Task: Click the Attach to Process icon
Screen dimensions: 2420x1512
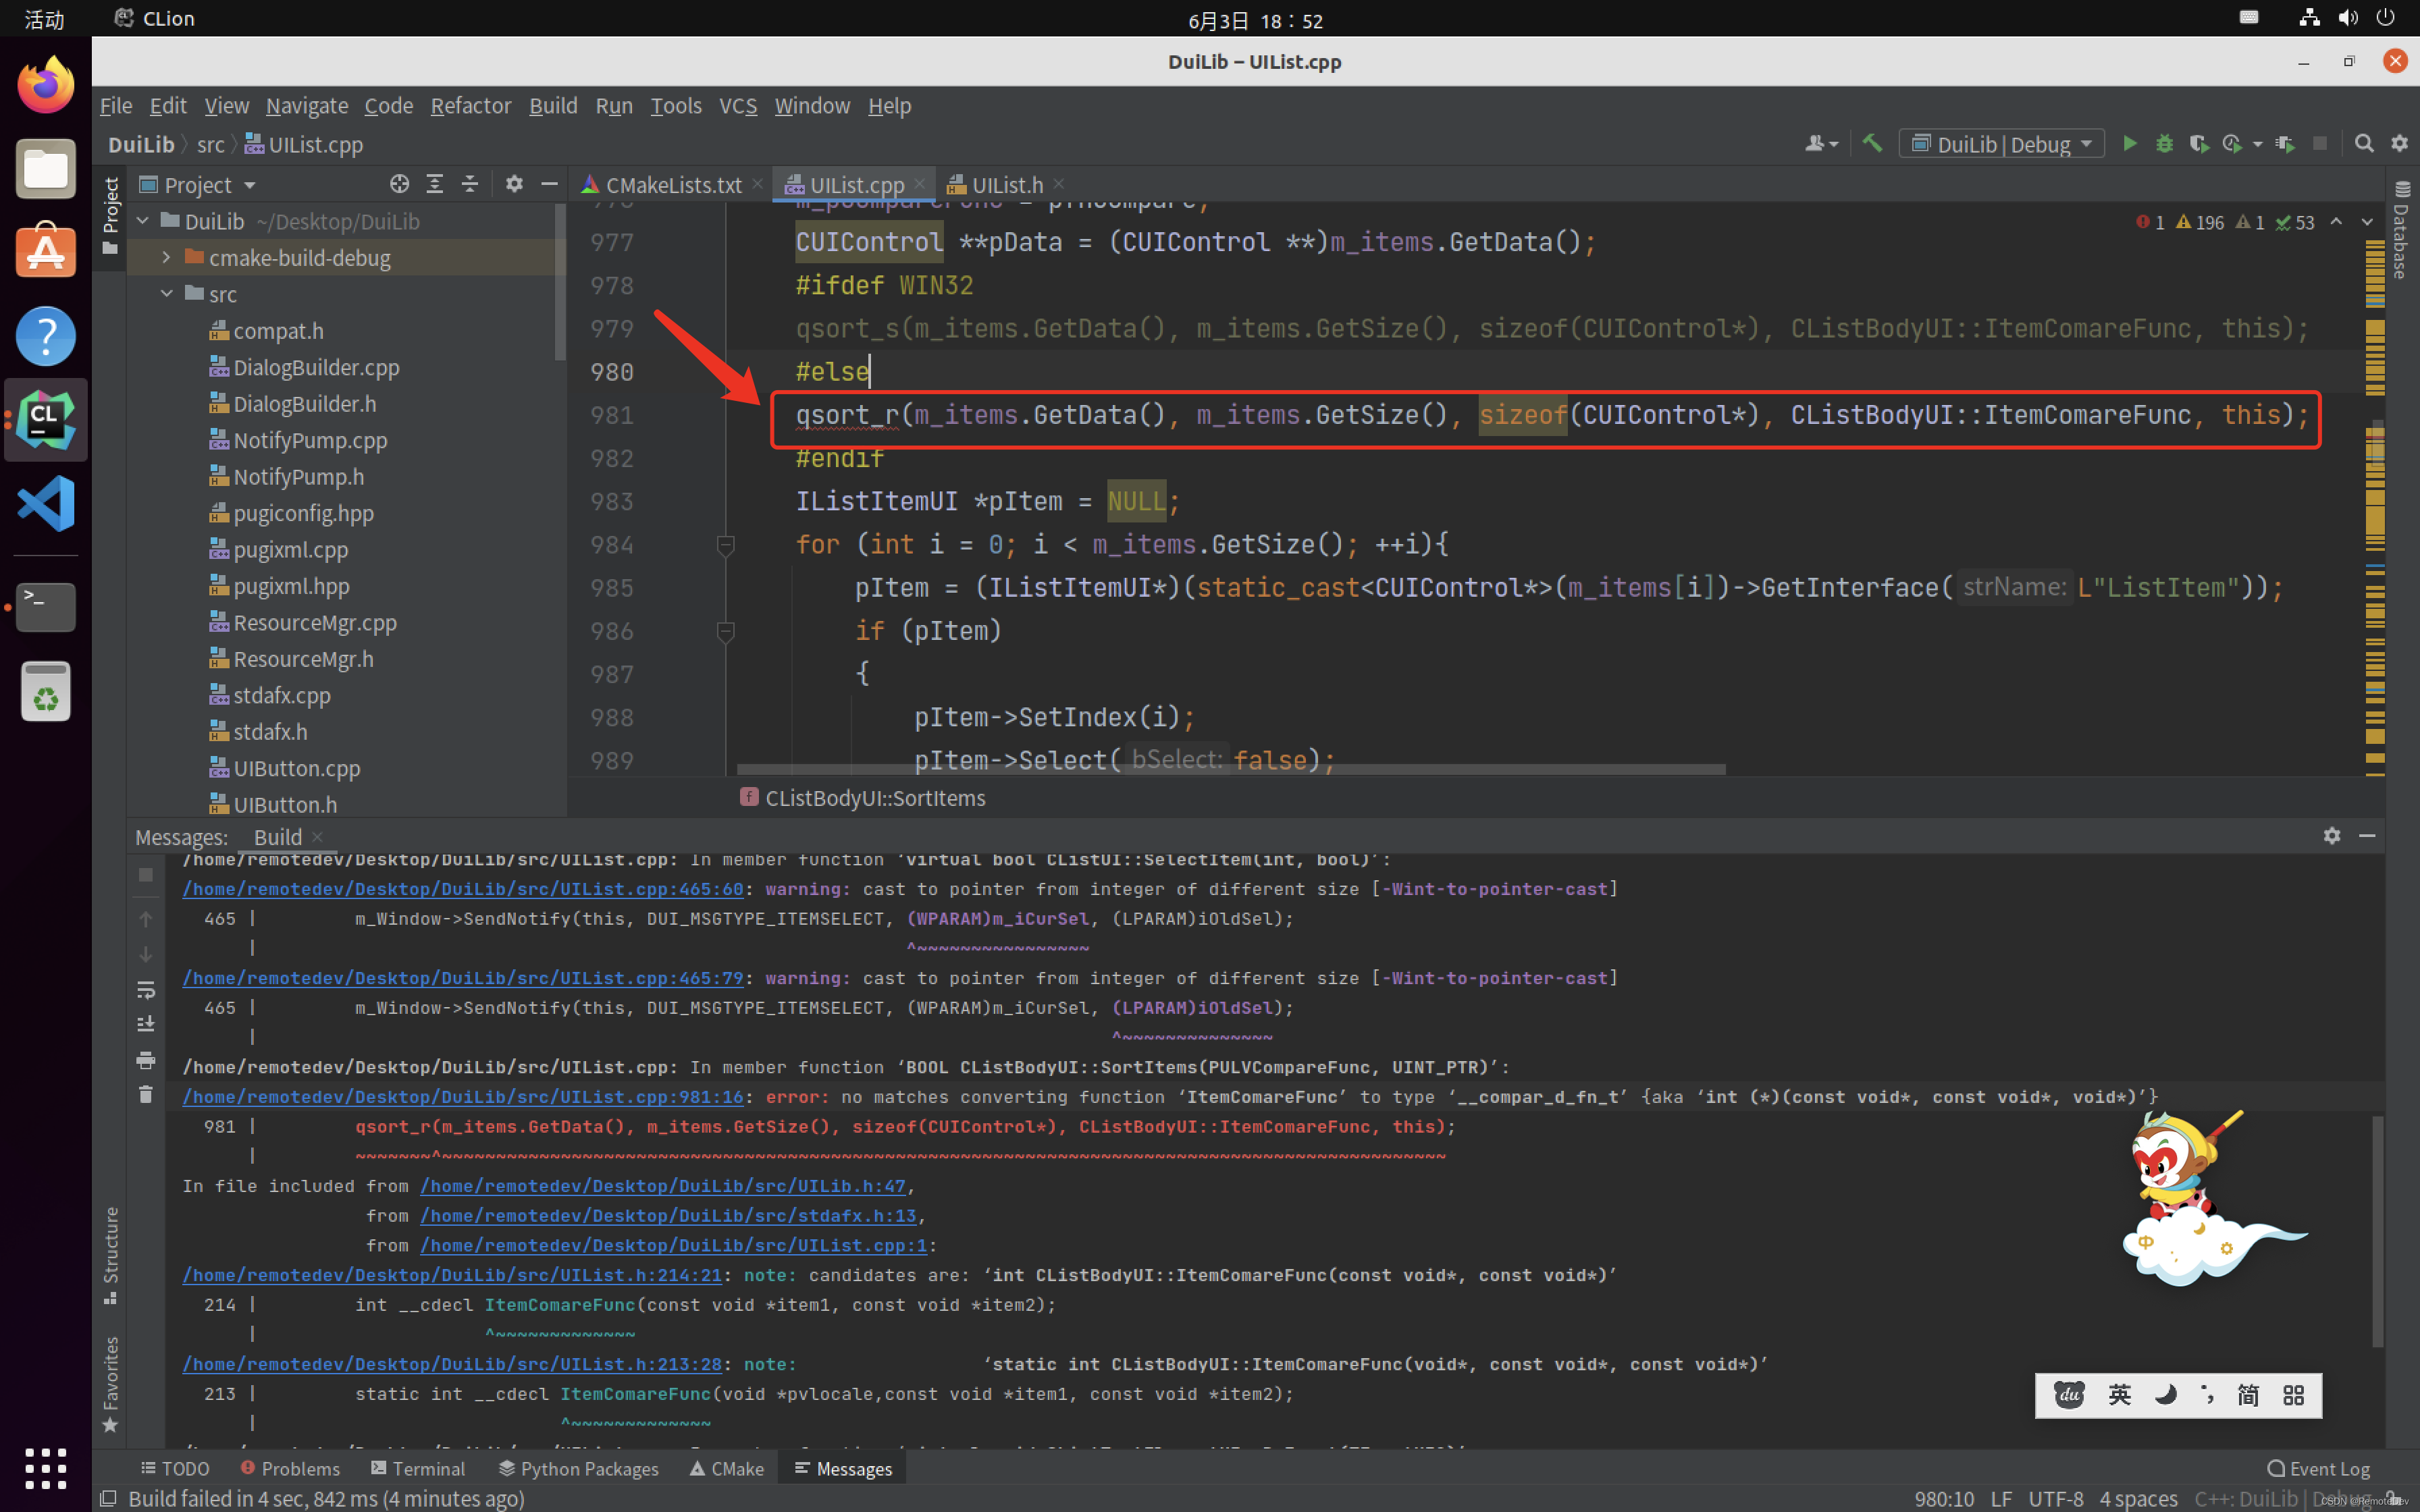Action: 2284,144
